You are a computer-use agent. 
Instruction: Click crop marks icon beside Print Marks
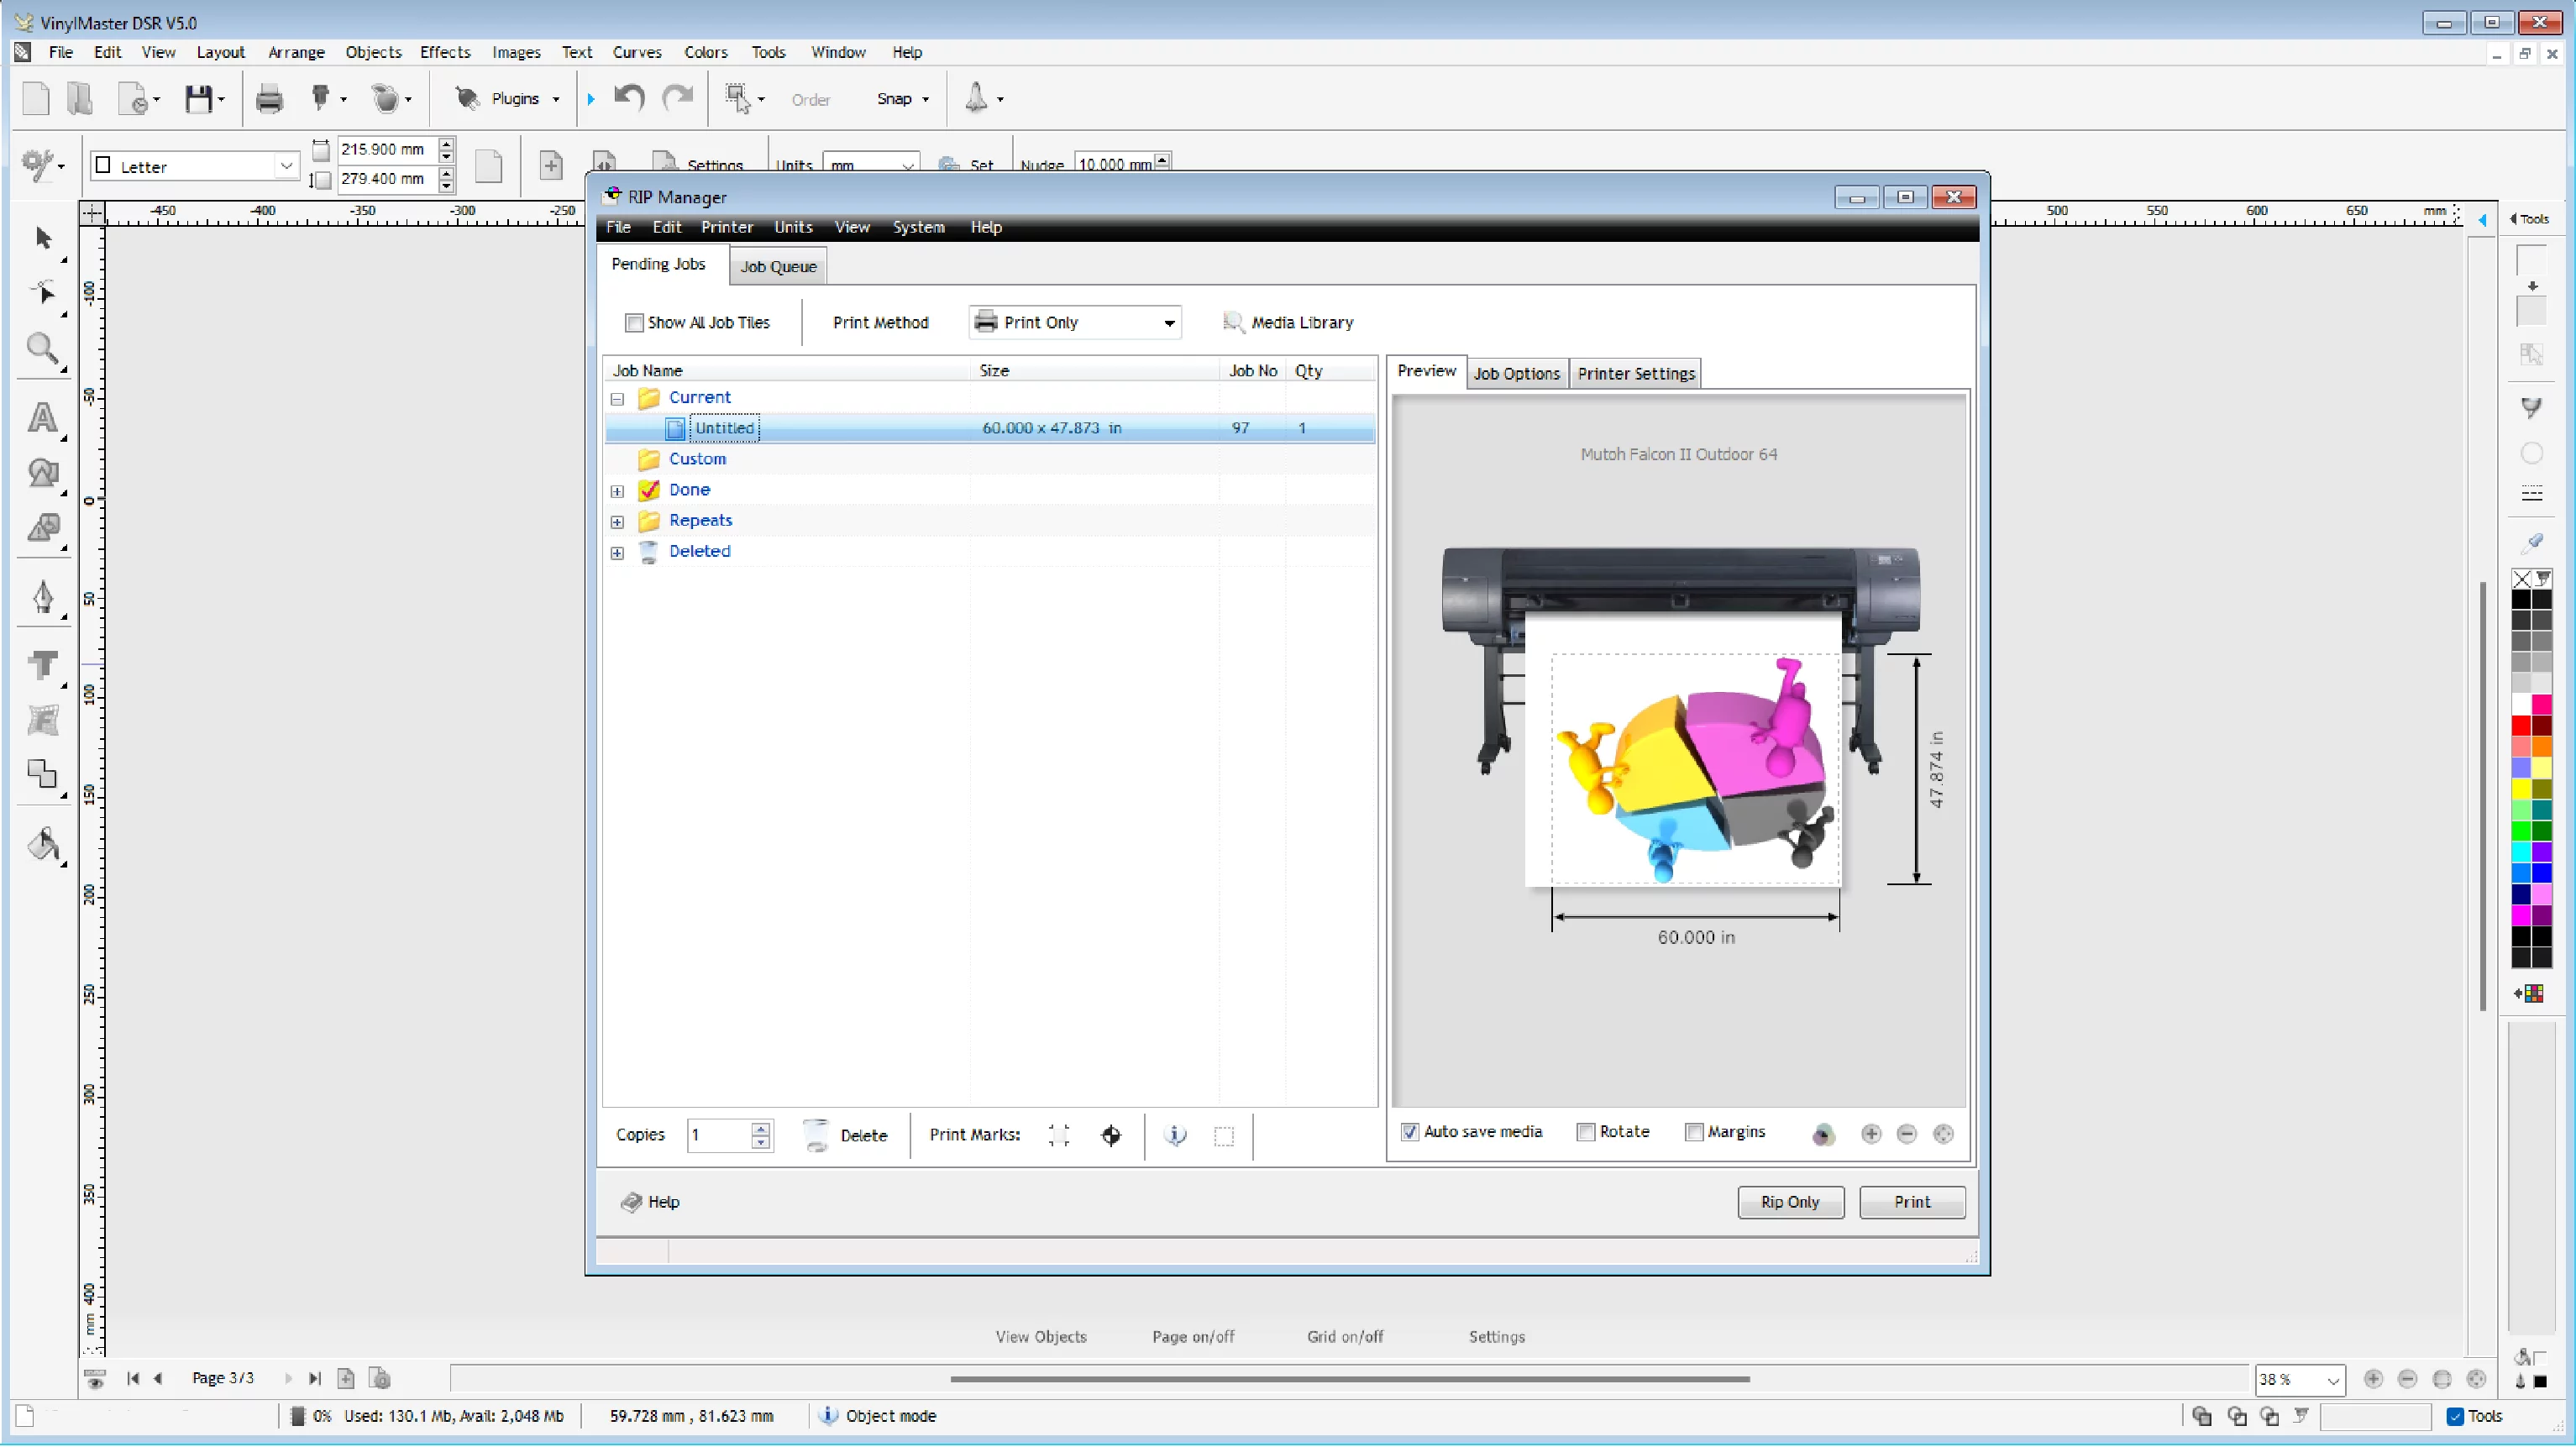click(1059, 1135)
